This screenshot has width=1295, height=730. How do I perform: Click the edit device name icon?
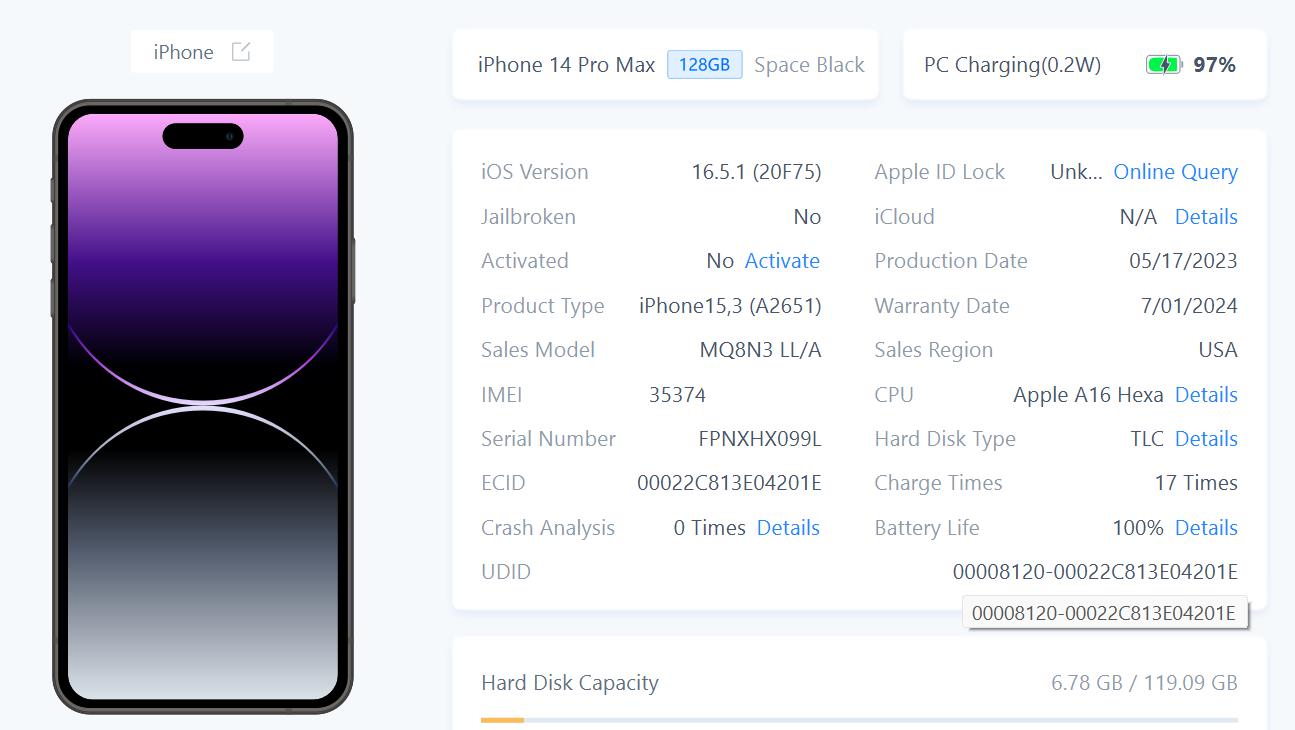[x=241, y=52]
